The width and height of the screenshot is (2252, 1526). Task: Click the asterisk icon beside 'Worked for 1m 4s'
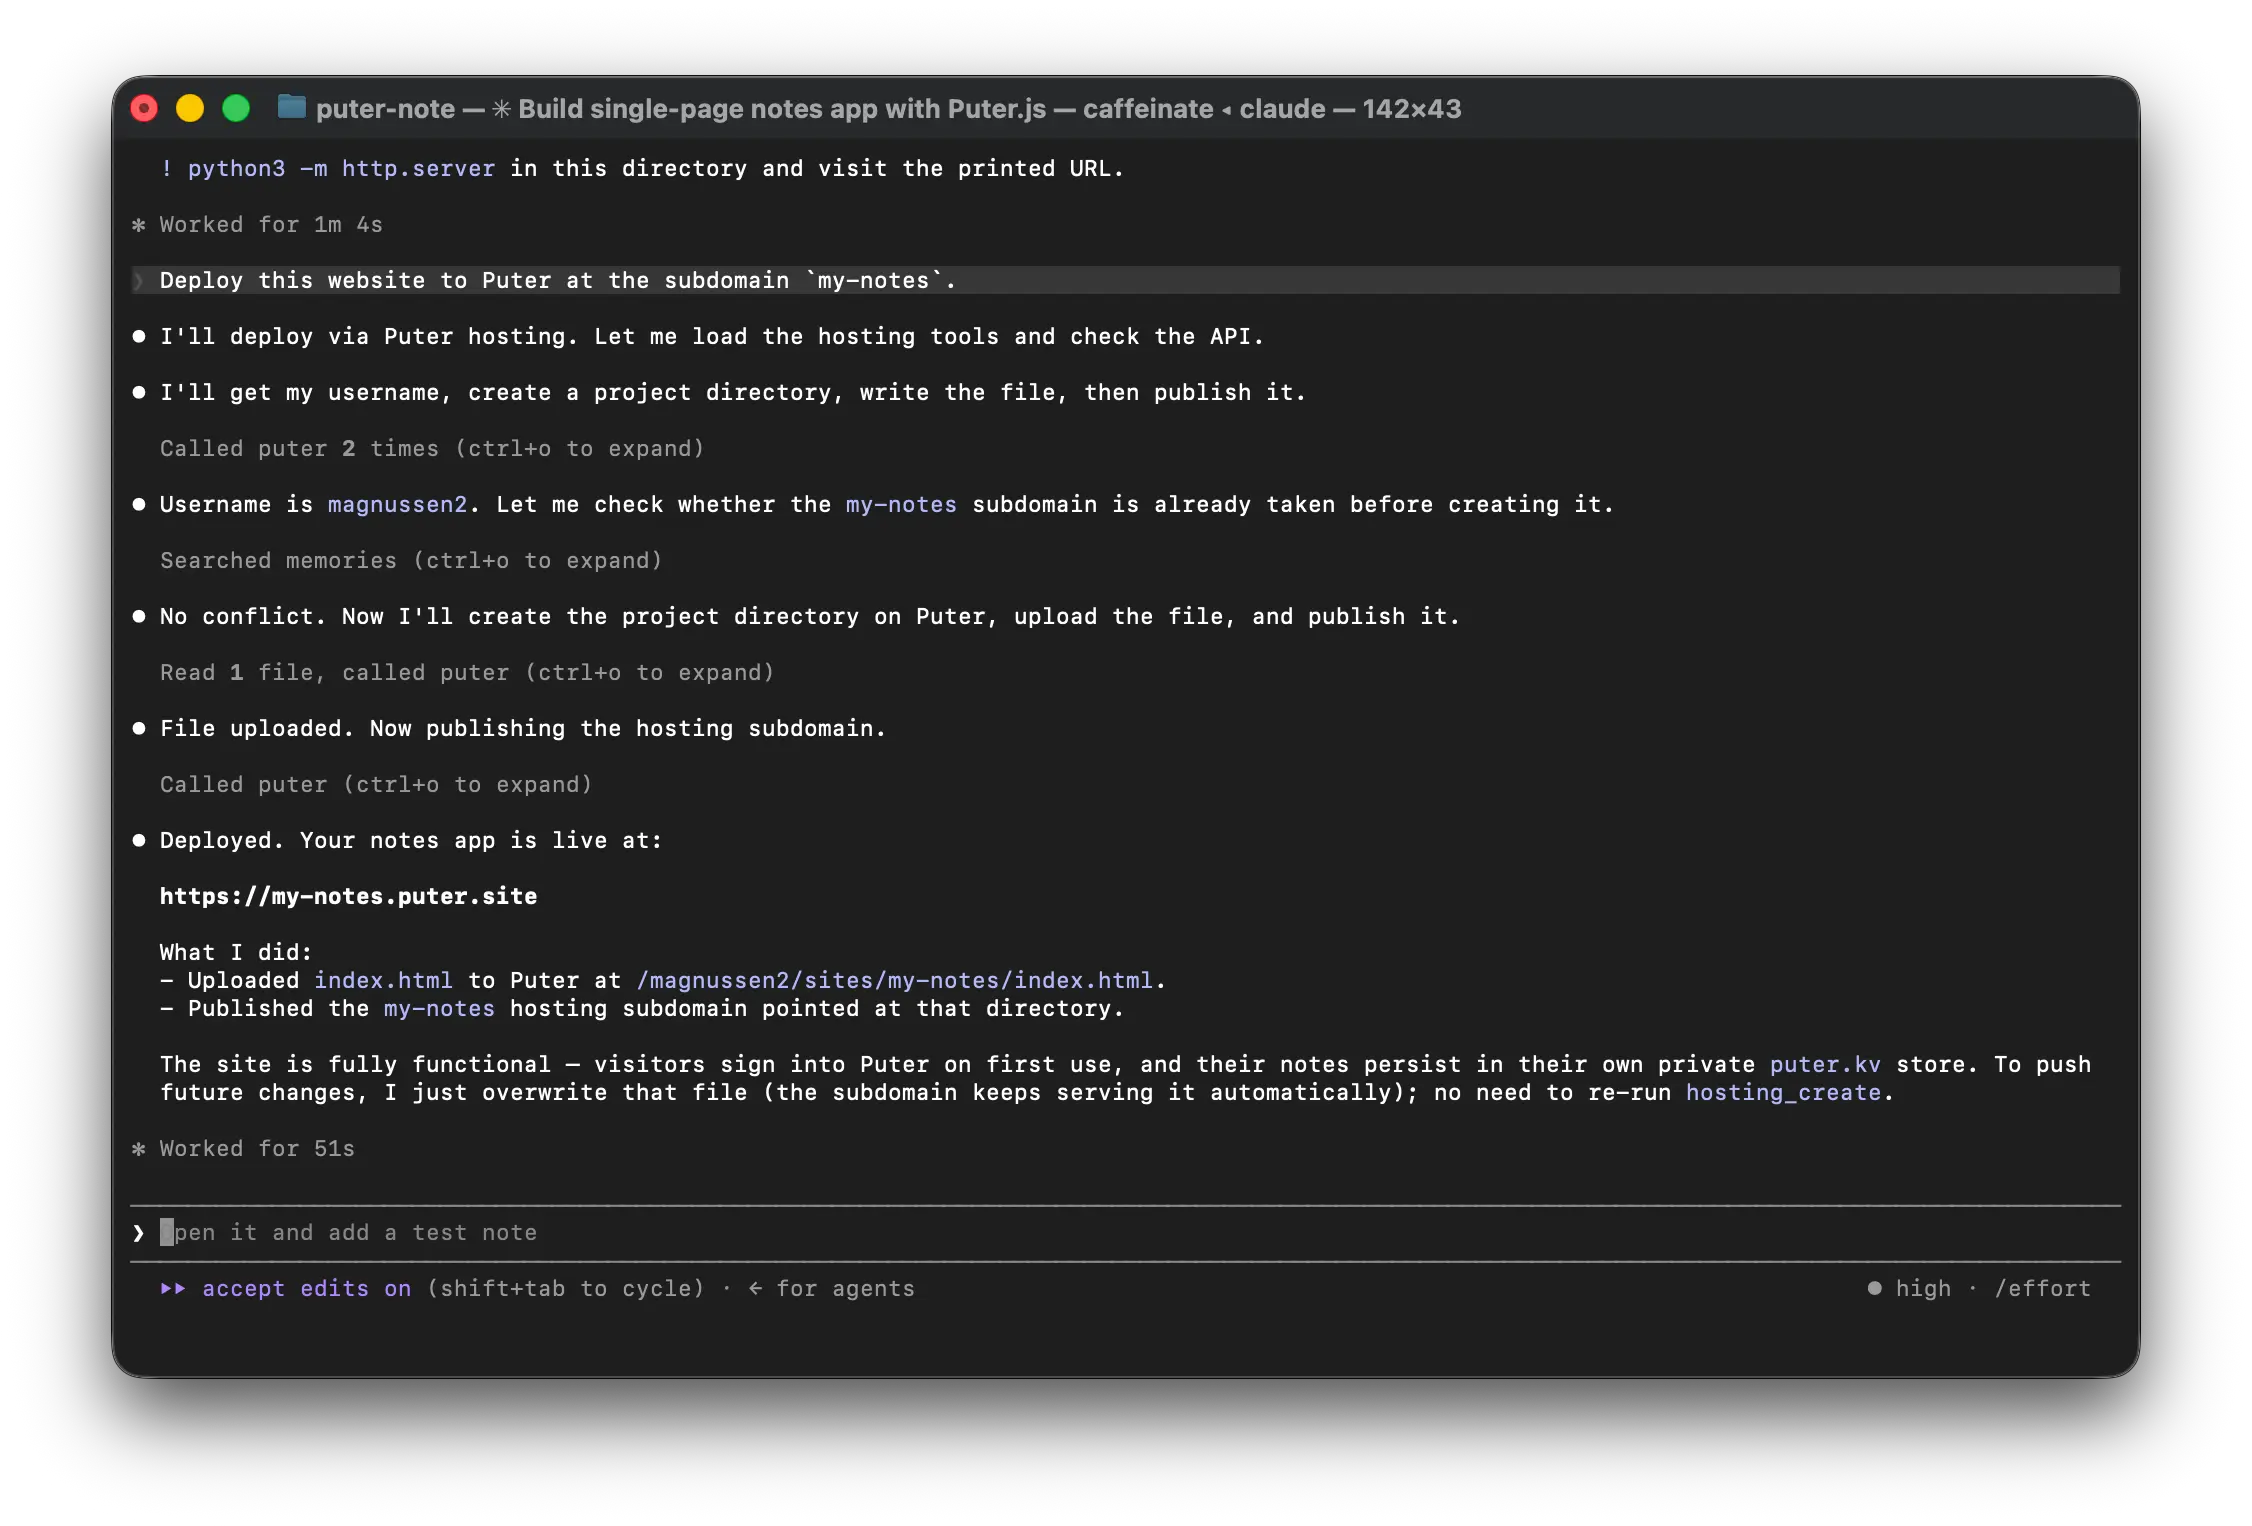138,225
